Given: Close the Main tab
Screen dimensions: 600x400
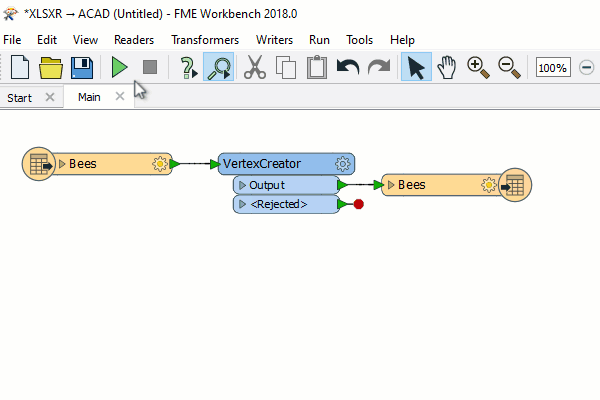Looking at the screenshot, I should click(120, 96).
